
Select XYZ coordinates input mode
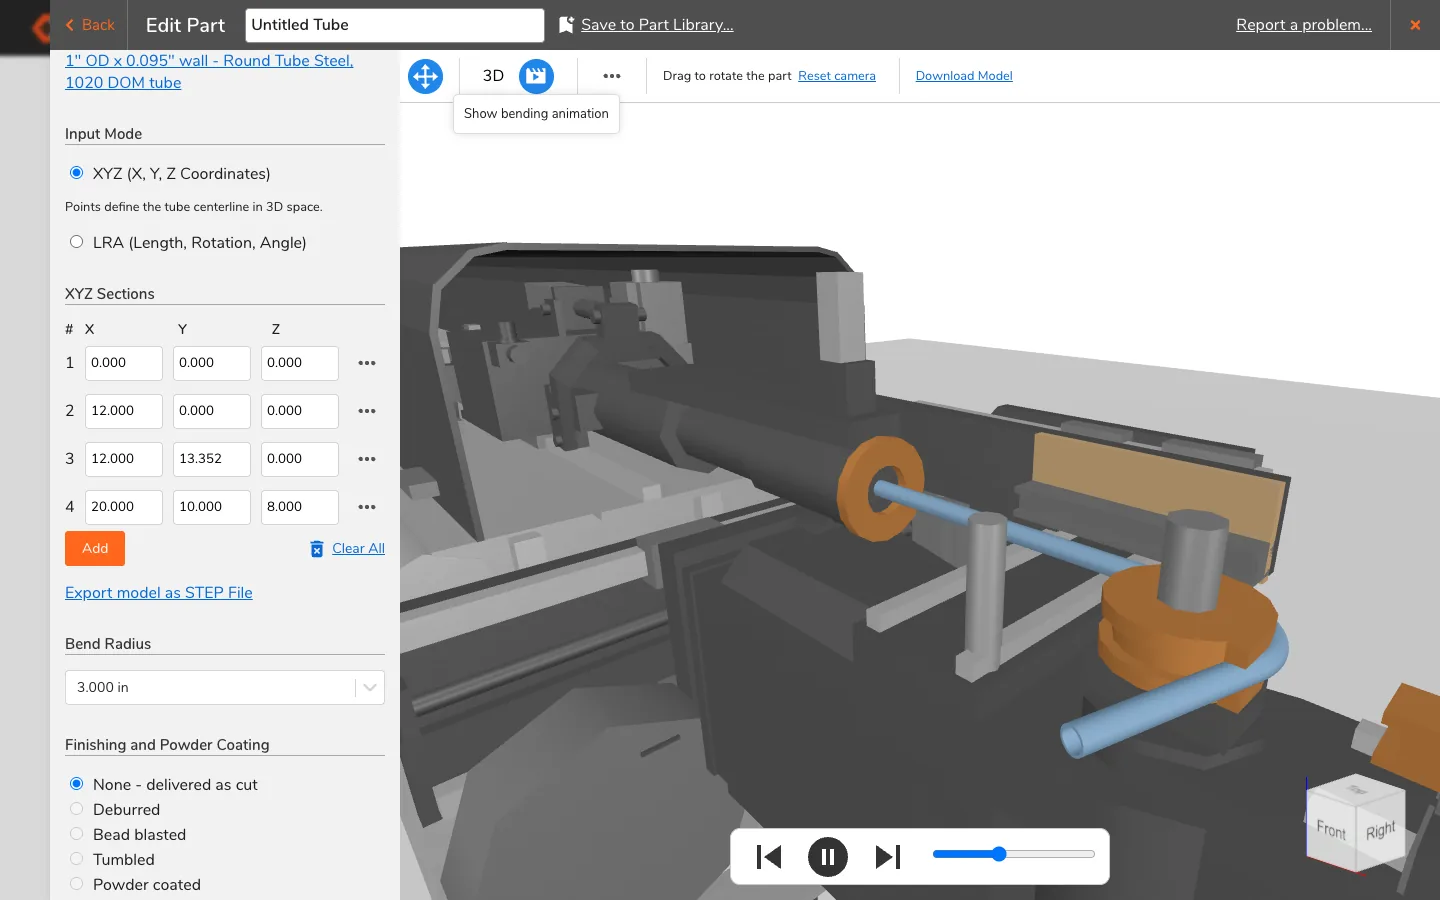pyautogui.click(x=76, y=173)
